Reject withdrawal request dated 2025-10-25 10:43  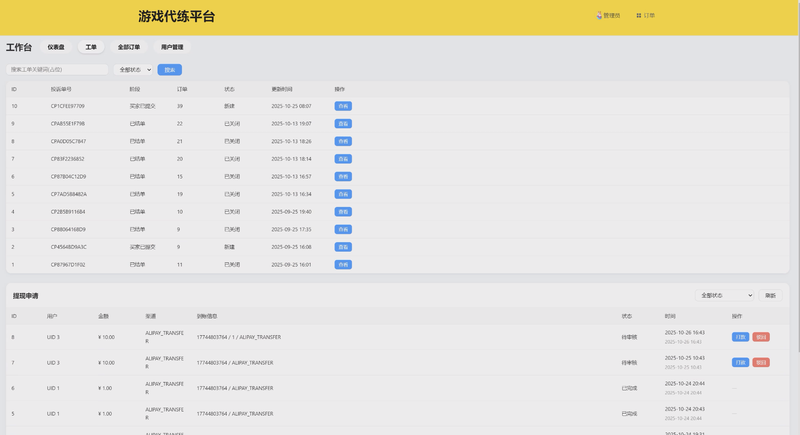(x=761, y=363)
